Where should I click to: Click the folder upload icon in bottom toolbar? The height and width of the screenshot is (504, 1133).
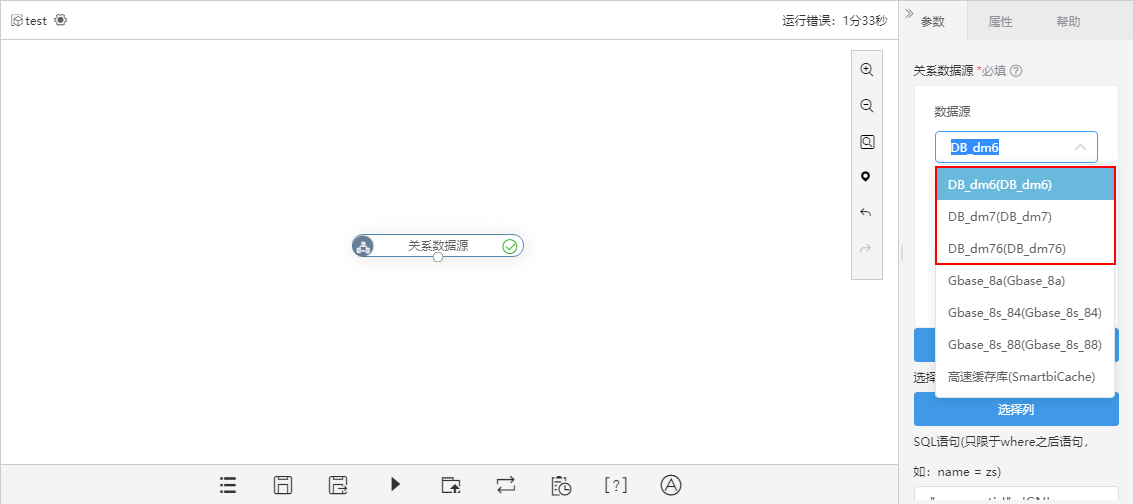[451, 485]
